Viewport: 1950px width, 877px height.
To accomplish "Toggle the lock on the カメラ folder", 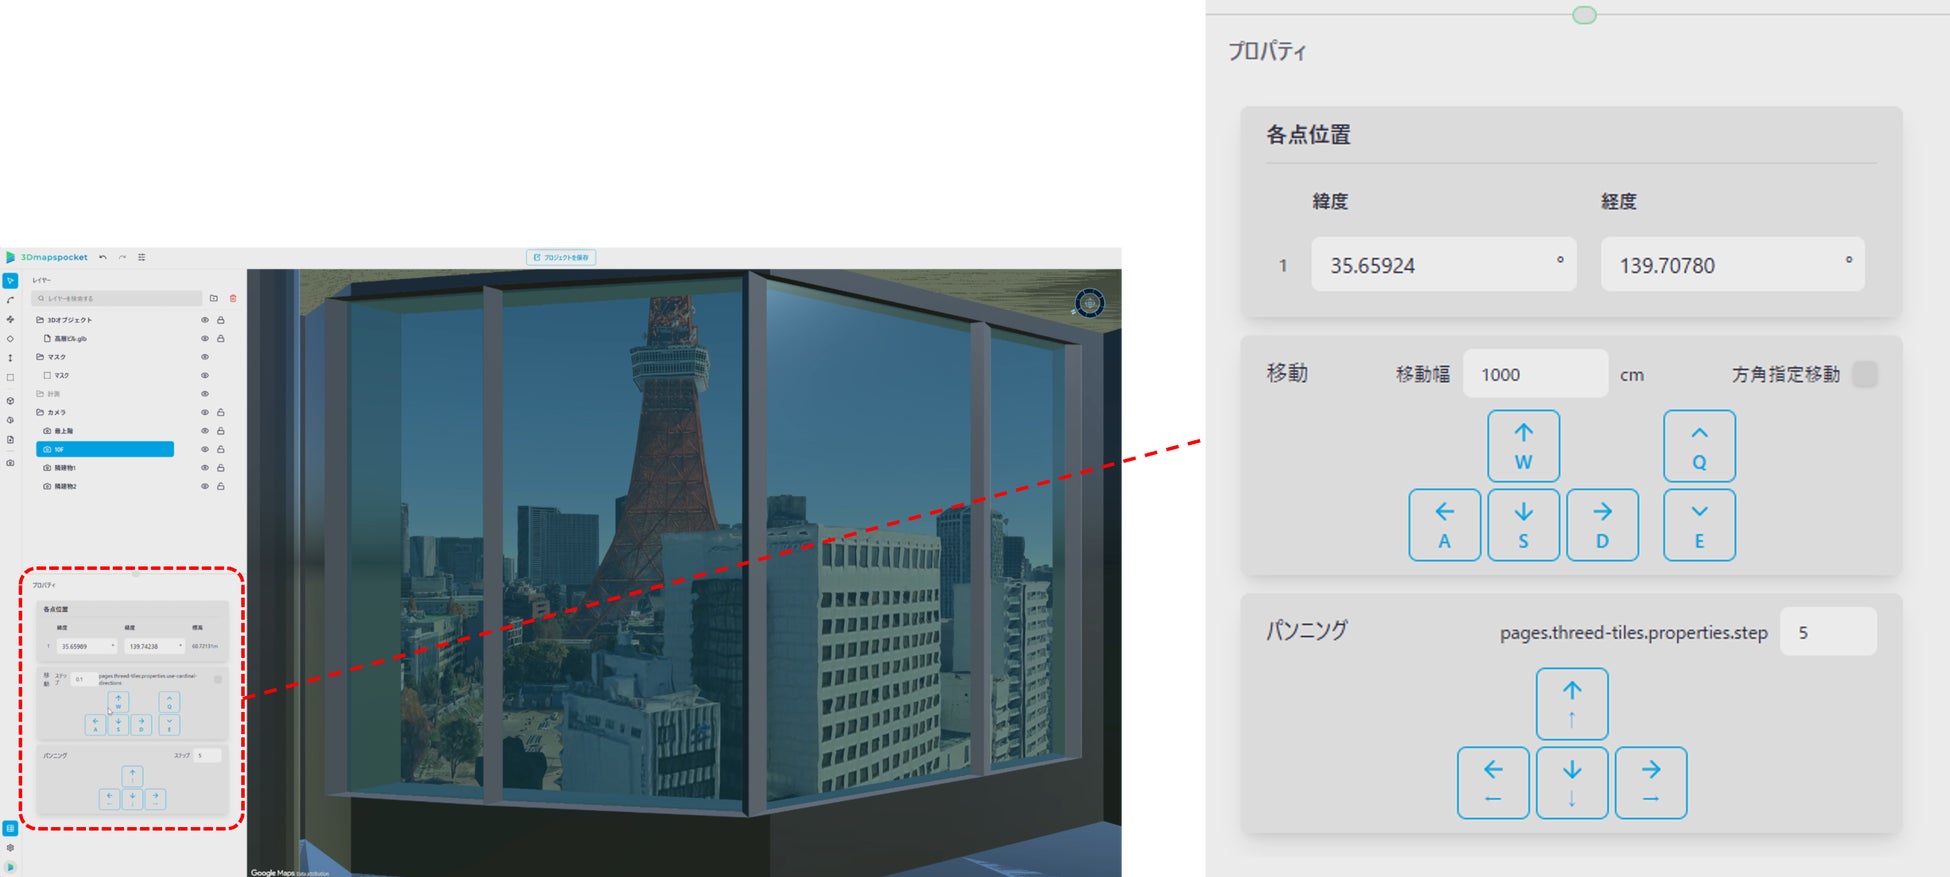I will 221,412.
